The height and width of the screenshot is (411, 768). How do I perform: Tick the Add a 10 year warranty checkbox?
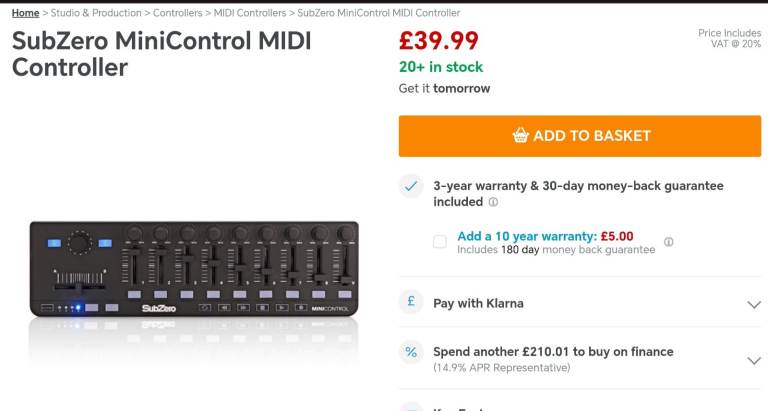[x=440, y=242]
